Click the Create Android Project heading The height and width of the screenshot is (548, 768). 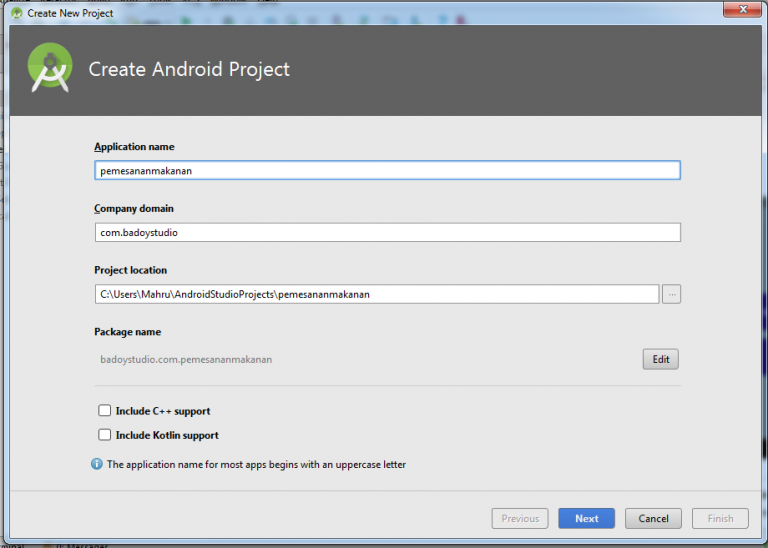point(189,70)
